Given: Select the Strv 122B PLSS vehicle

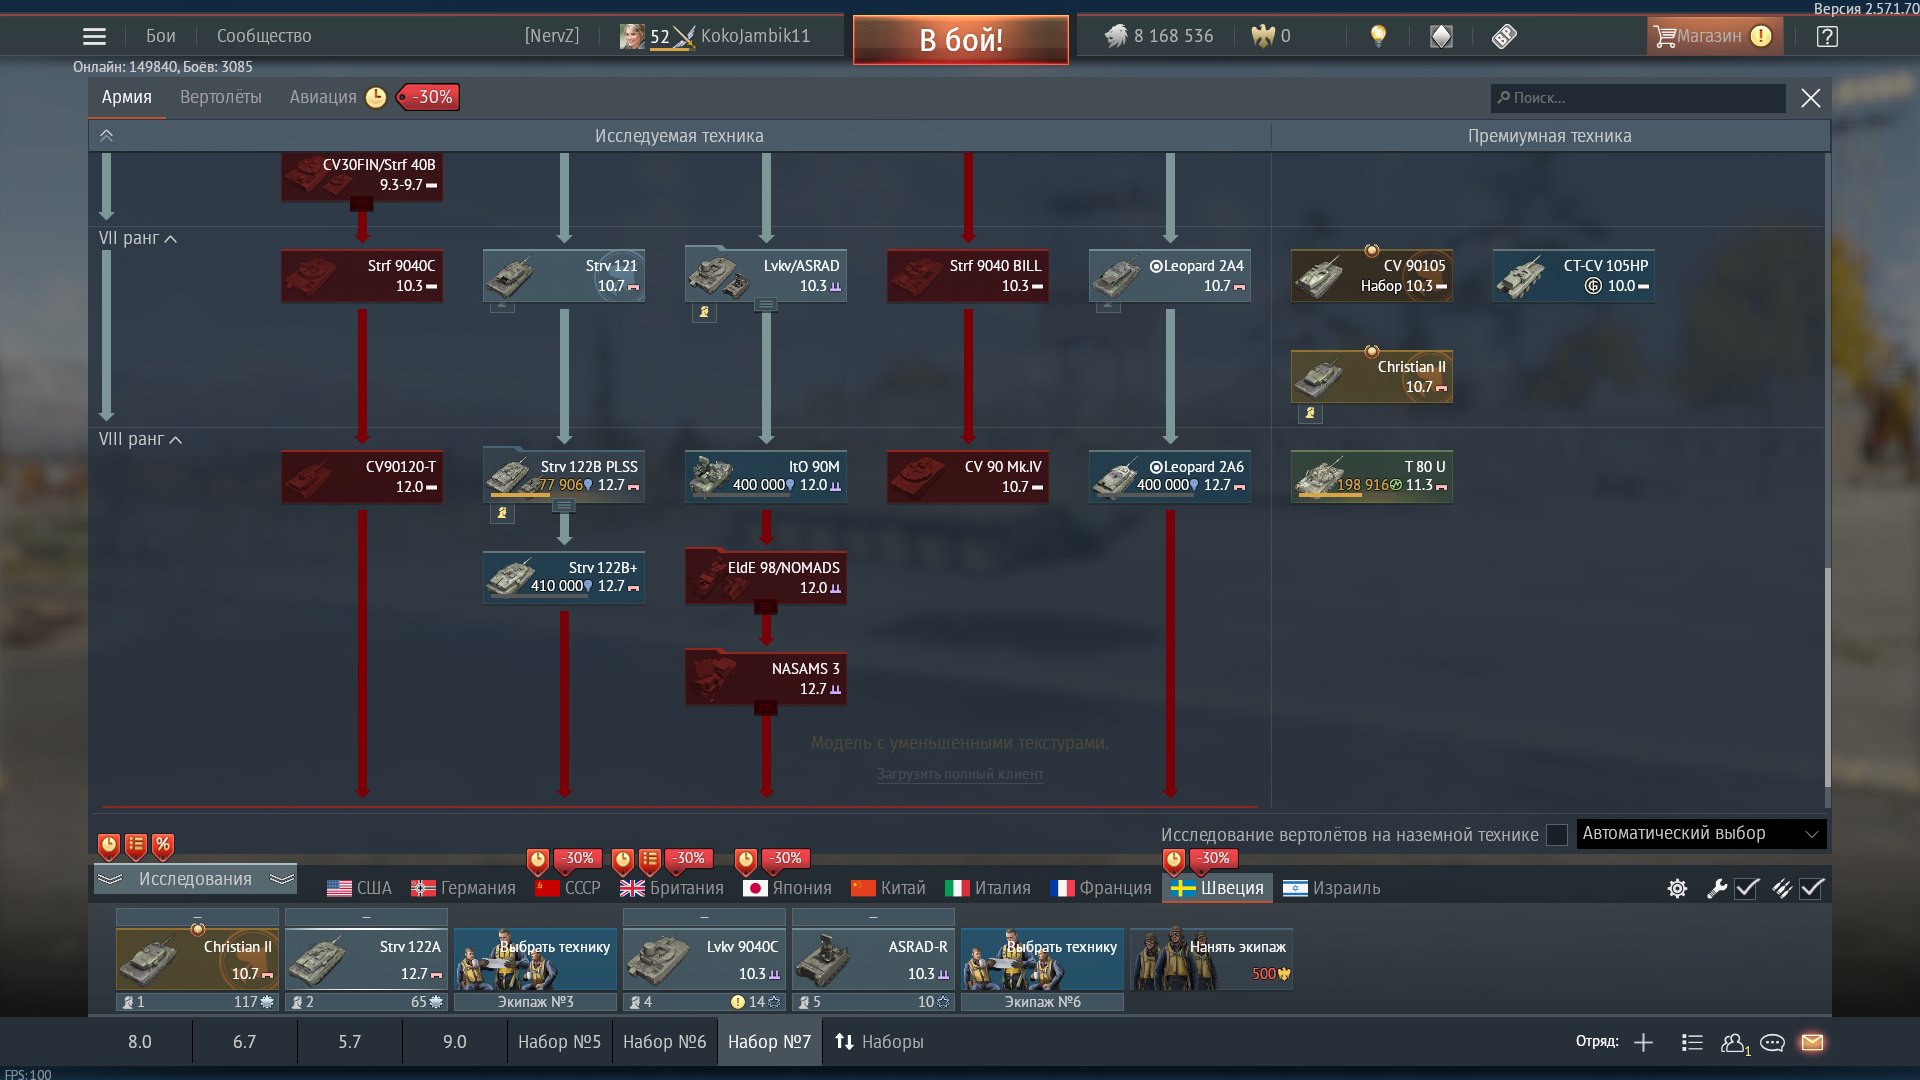Looking at the screenshot, I should point(564,476).
